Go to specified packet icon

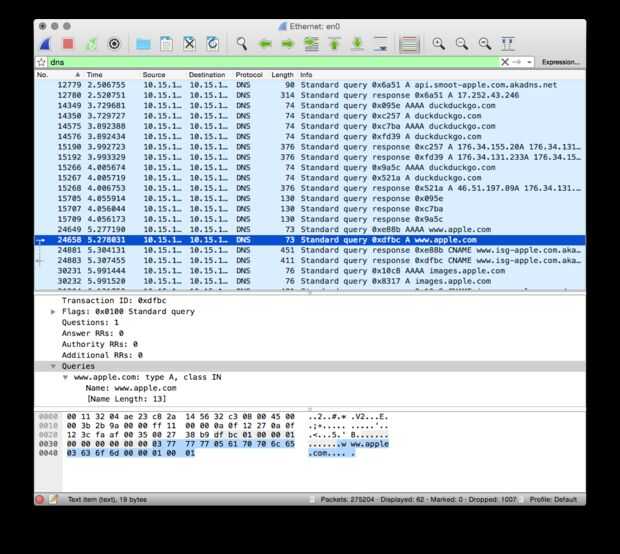point(311,43)
